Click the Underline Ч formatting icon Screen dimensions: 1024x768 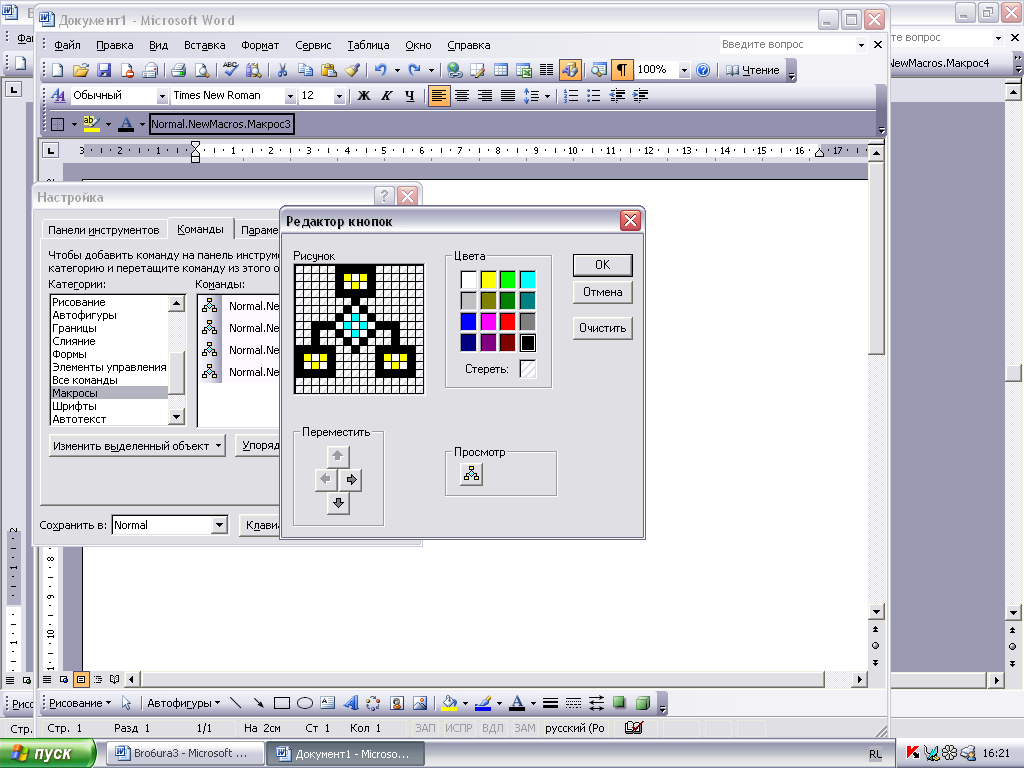coord(409,96)
